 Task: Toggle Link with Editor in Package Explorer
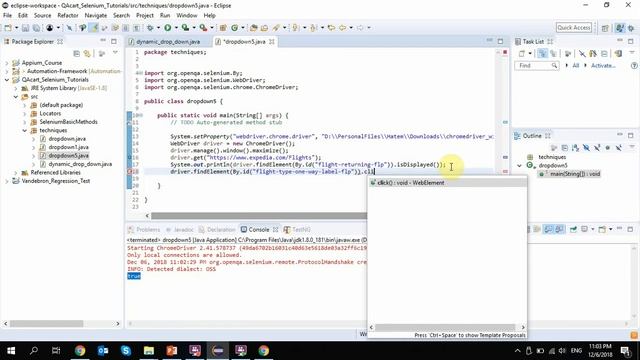(87, 53)
